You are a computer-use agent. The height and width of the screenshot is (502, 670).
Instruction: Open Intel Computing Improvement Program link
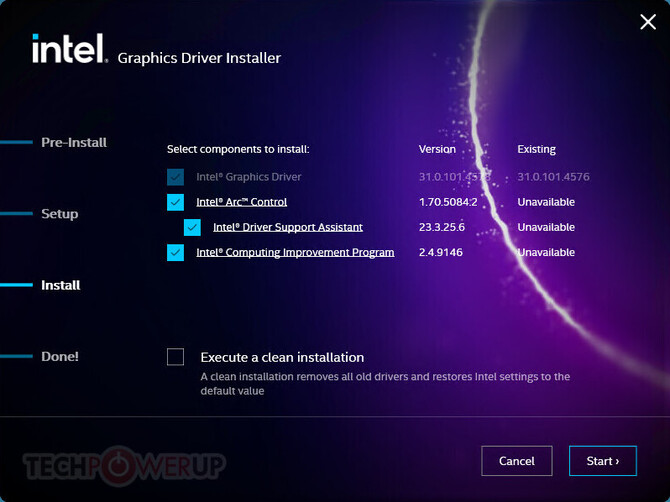pyautogui.click(x=295, y=252)
